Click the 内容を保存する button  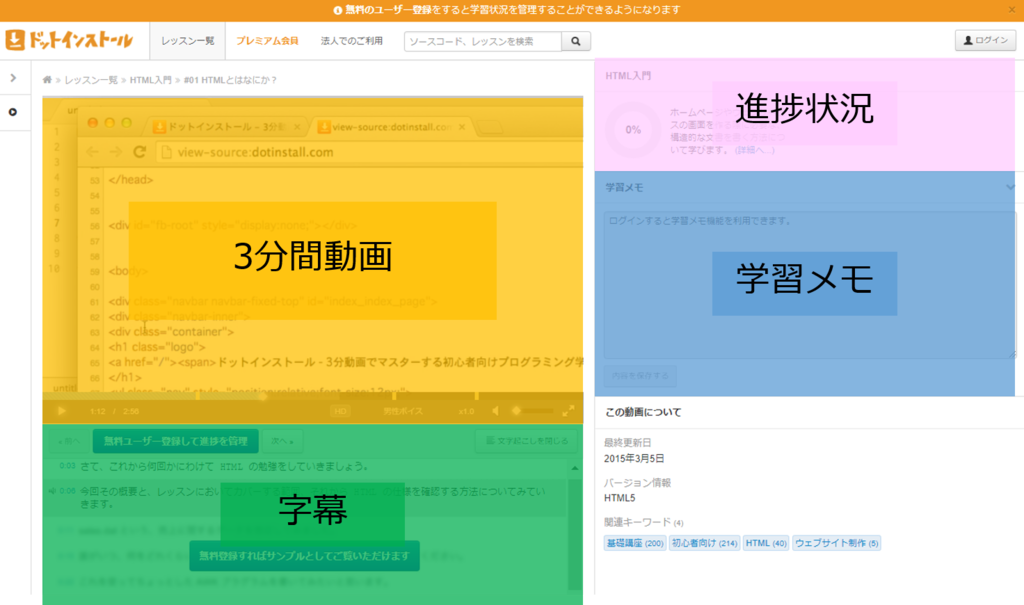(640, 376)
